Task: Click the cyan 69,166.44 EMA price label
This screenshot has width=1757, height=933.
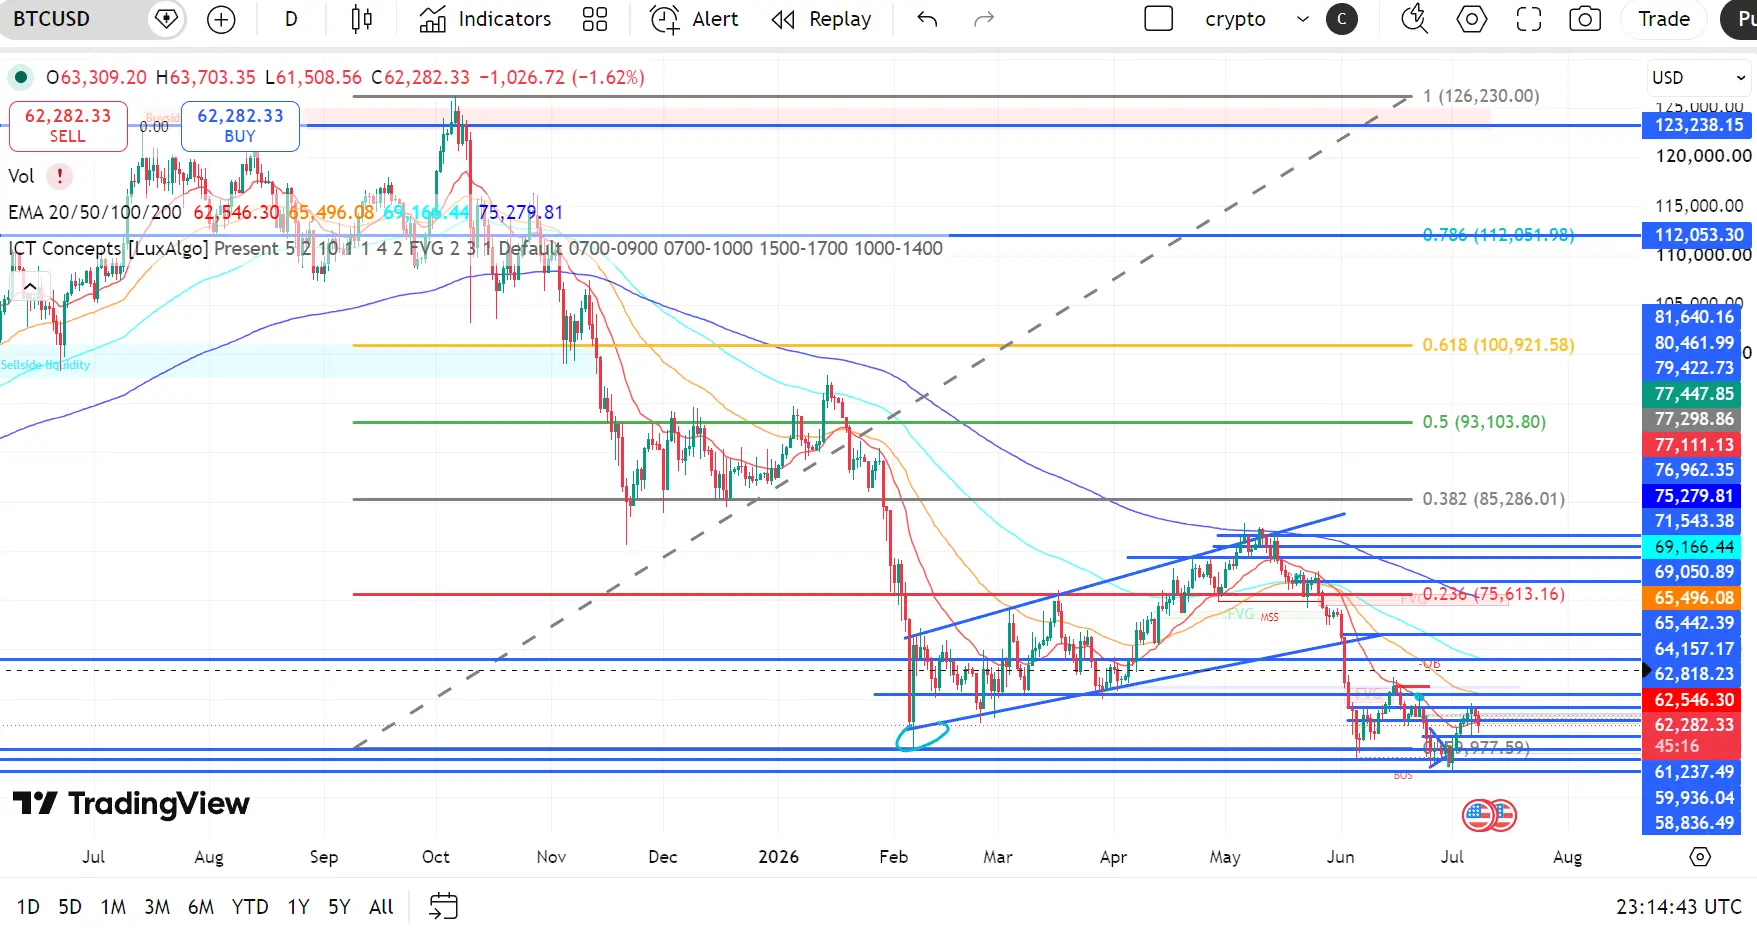Action: click(1693, 547)
